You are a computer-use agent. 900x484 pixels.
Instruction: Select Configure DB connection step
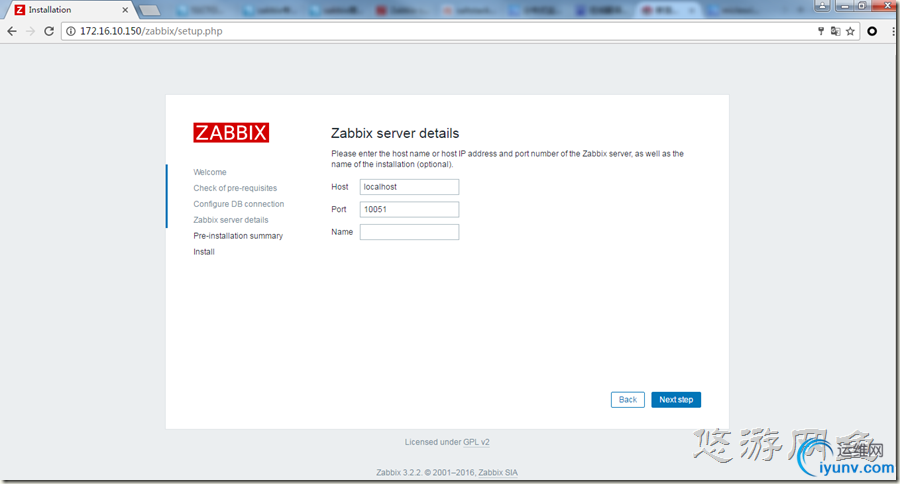[x=238, y=204]
